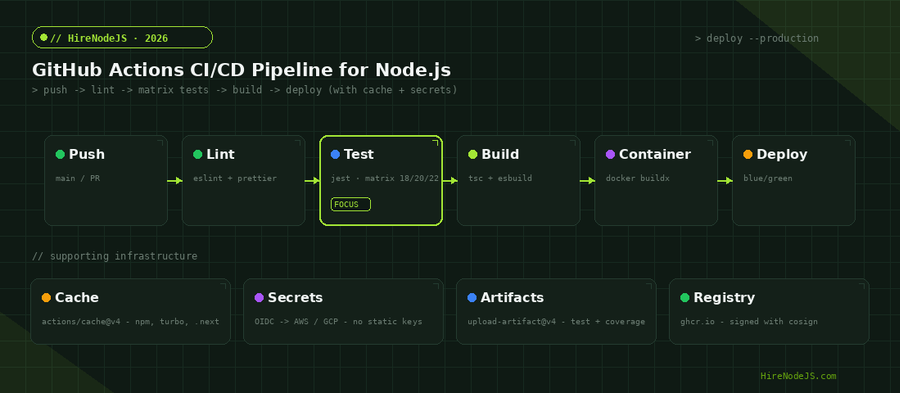Click the 'docker buildx' text
This screenshot has height=393, width=900.
(x=638, y=178)
